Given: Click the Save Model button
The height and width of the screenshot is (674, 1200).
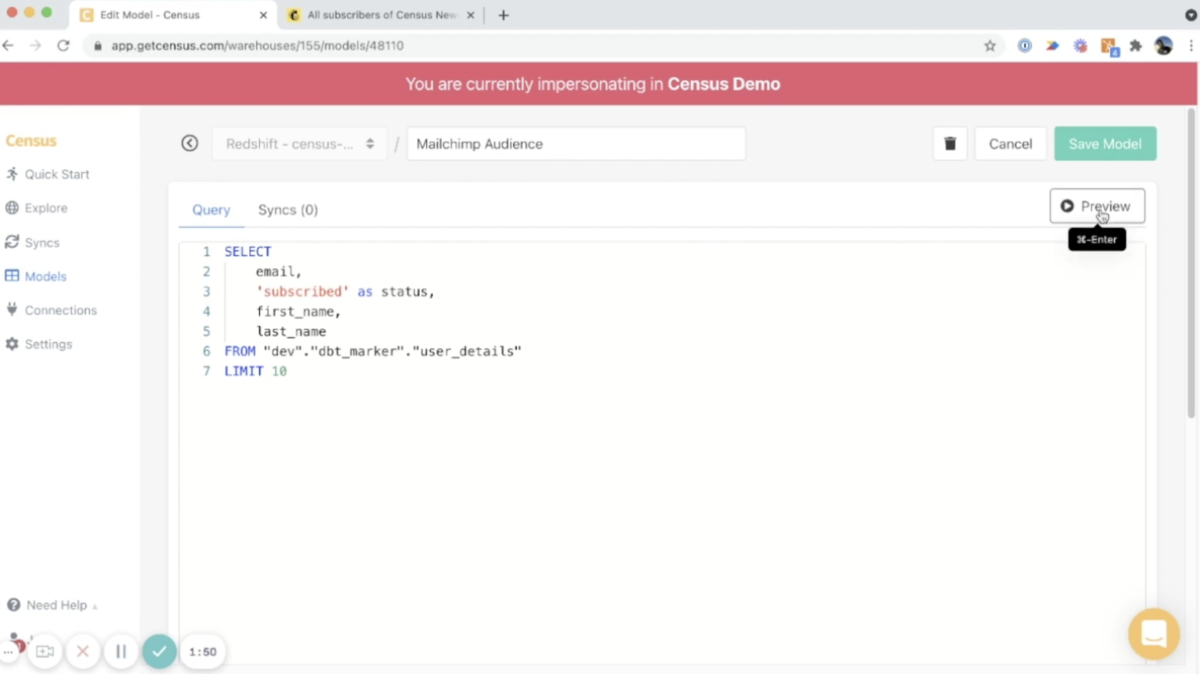Looking at the screenshot, I should click(x=1105, y=144).
